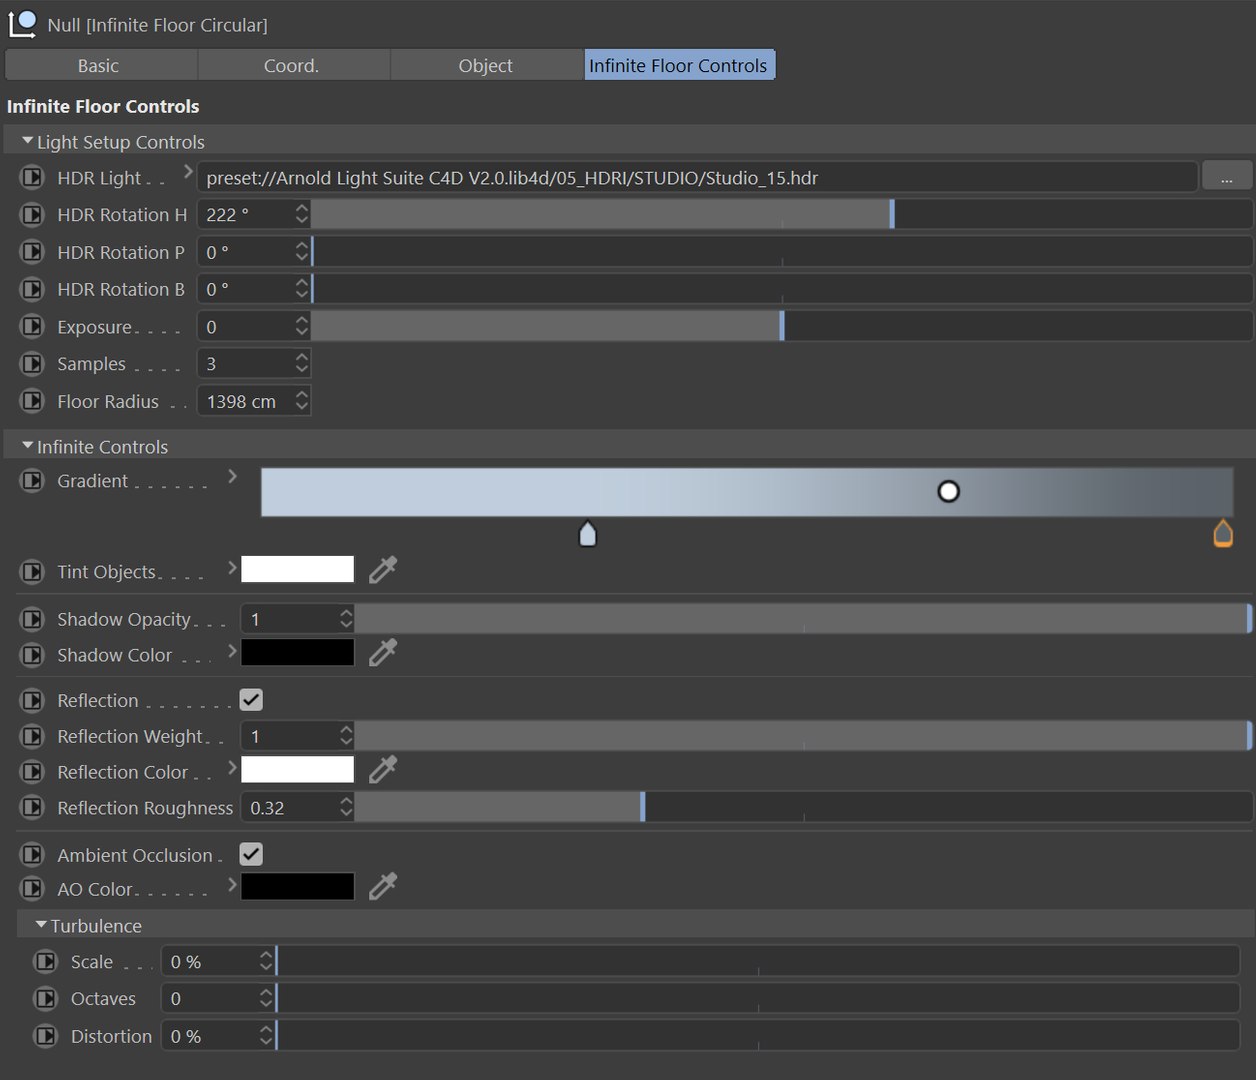Click the Exposure stepper arrows

302,326
